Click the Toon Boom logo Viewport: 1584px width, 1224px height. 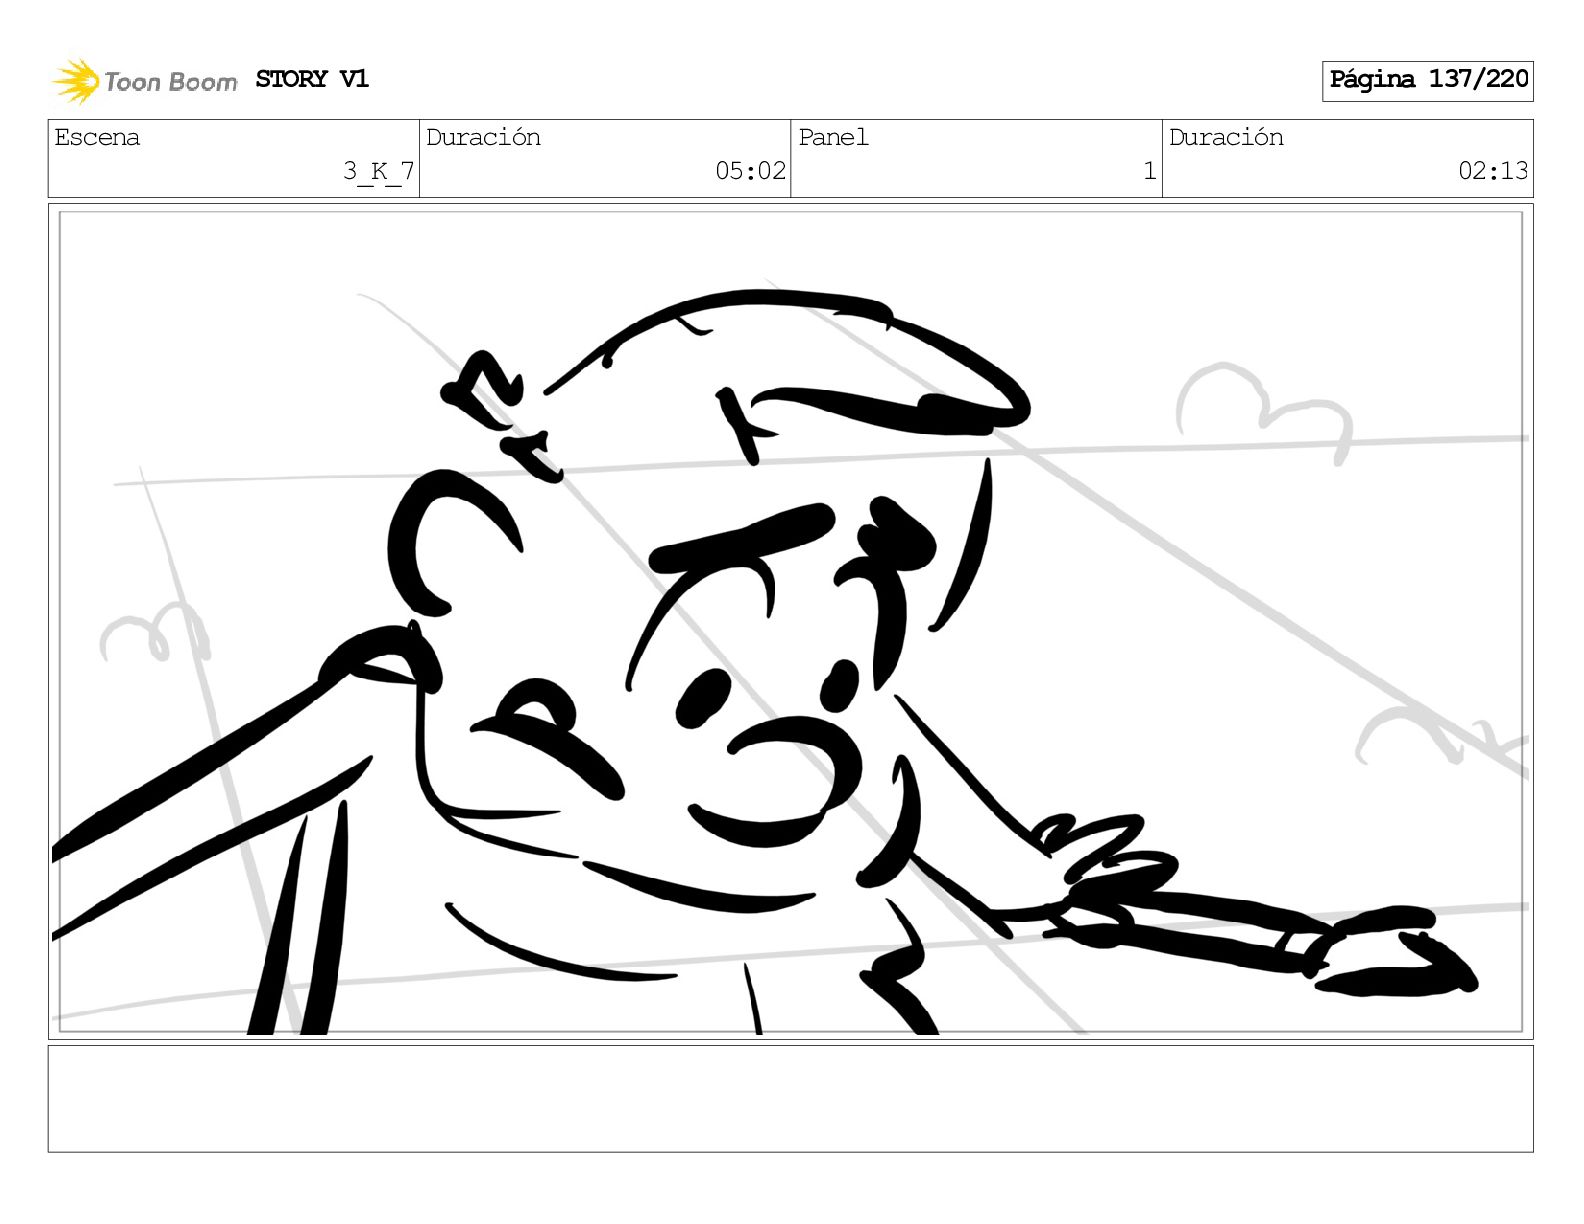tap(145, 81)
